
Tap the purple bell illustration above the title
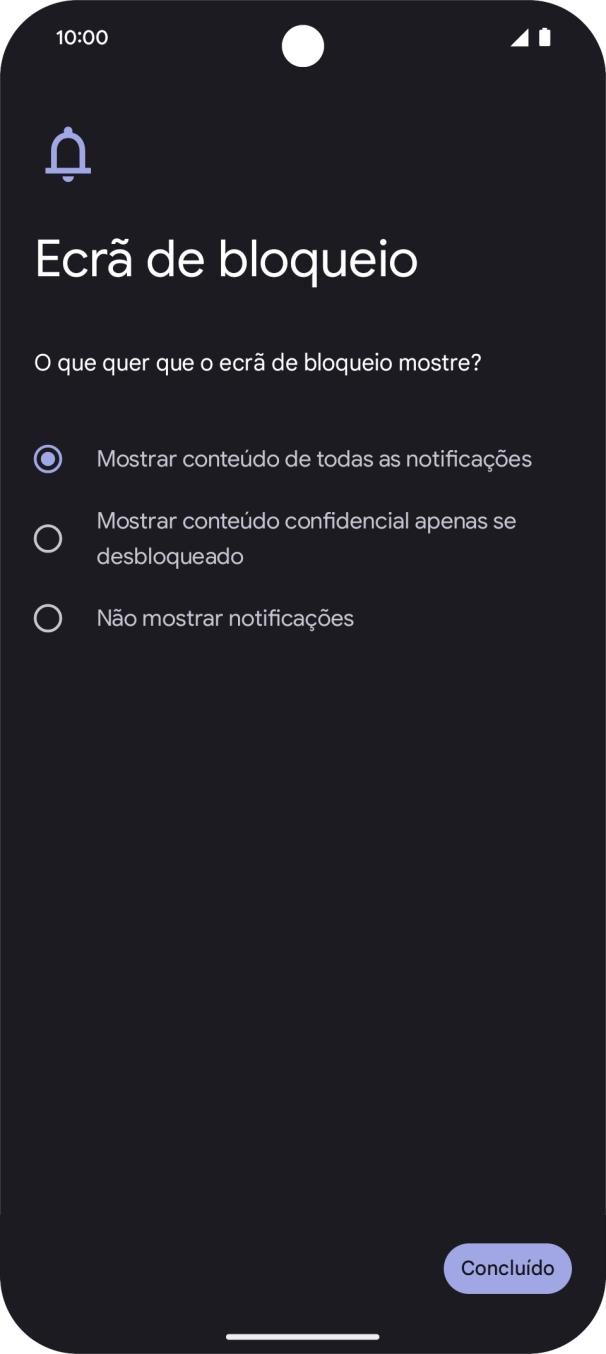point(67,153)
